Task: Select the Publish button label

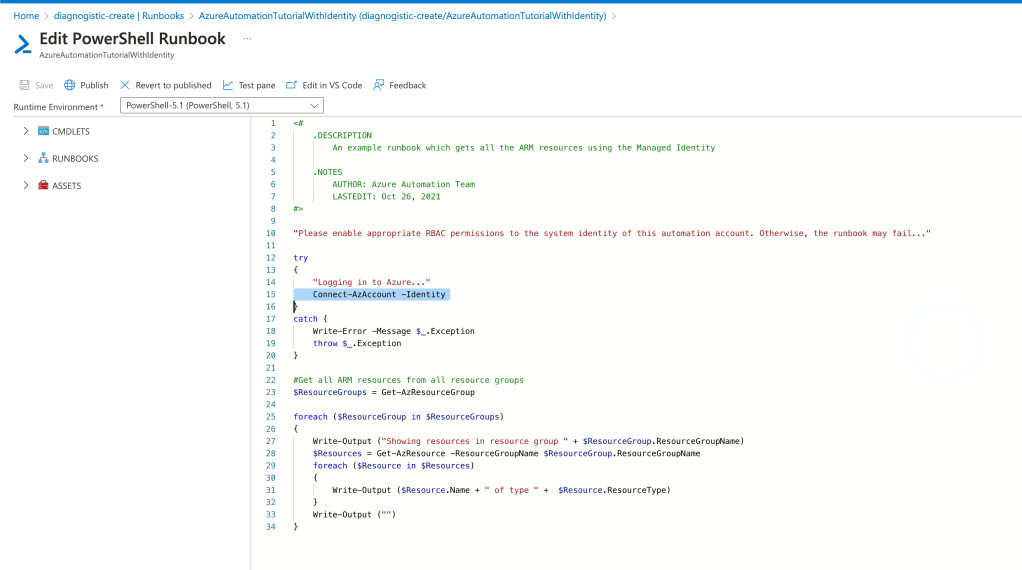Action: [94, 85]
